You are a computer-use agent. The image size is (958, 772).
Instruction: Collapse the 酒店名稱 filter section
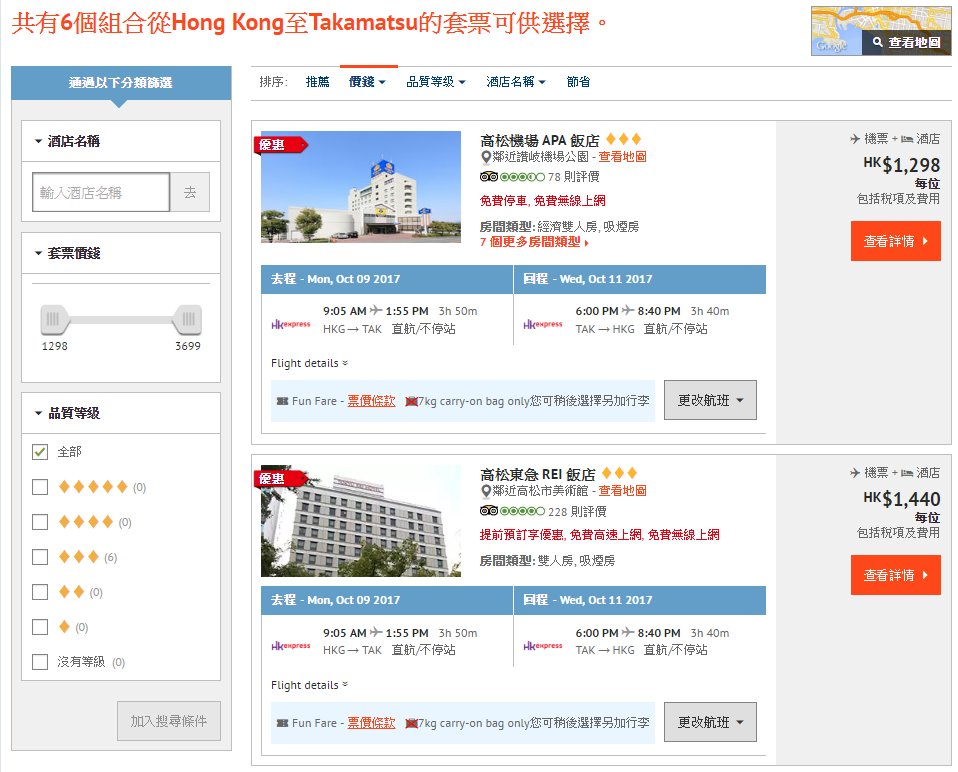point(121,141)
